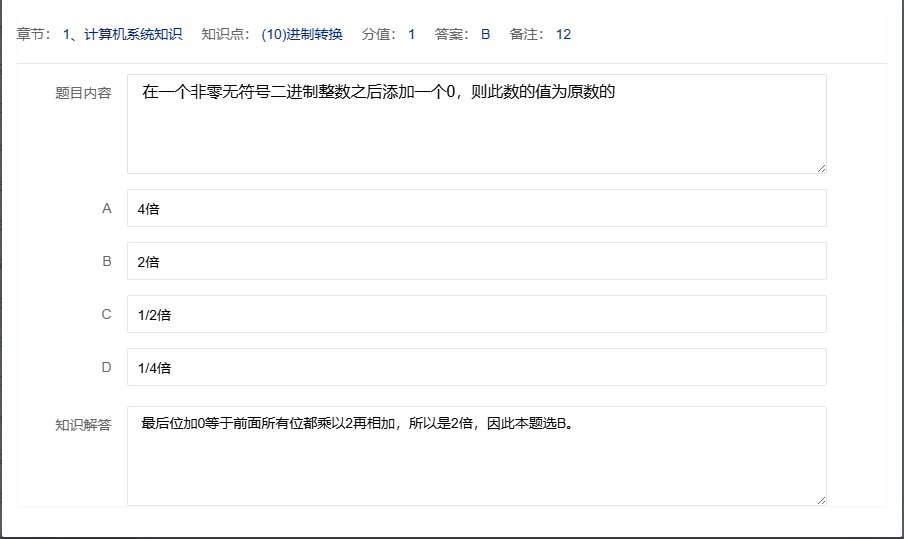Select option C field containing 1/2倍
Image resolution: width=904 pixels, height=539 pixels.
coord(476,314)
